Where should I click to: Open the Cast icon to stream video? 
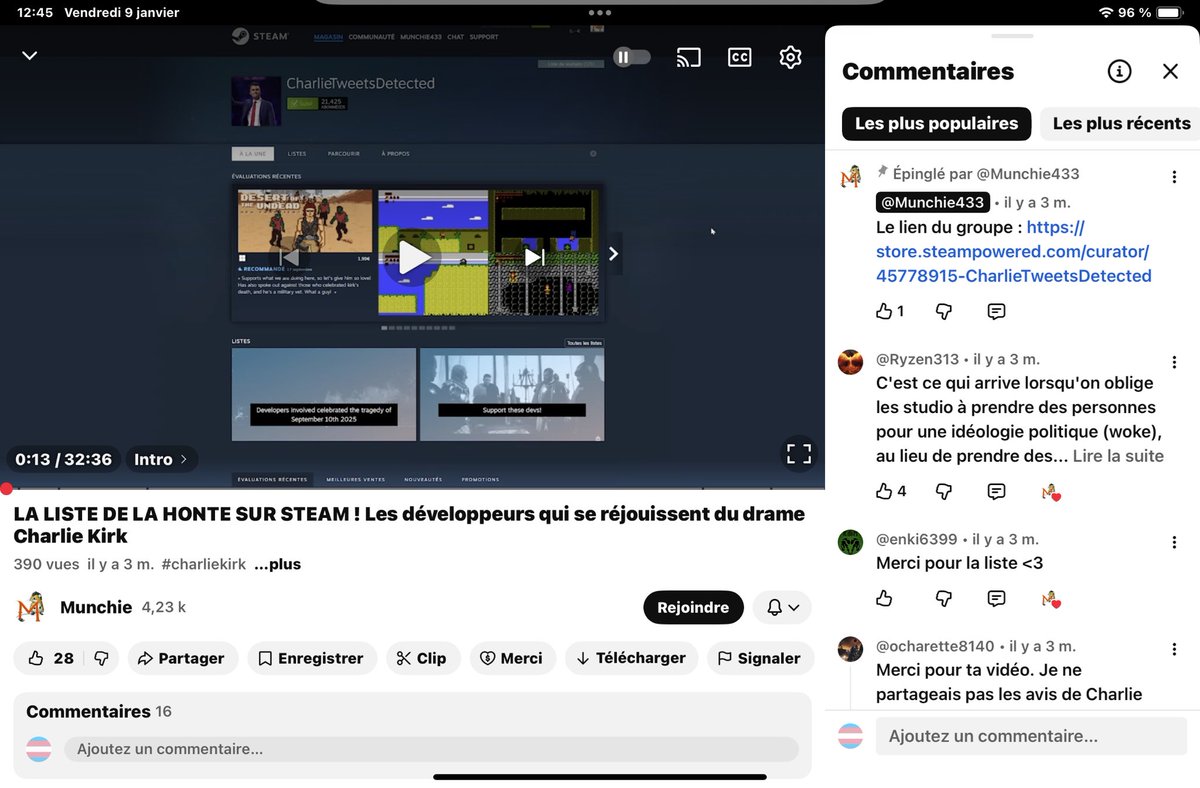click(688, 57)
